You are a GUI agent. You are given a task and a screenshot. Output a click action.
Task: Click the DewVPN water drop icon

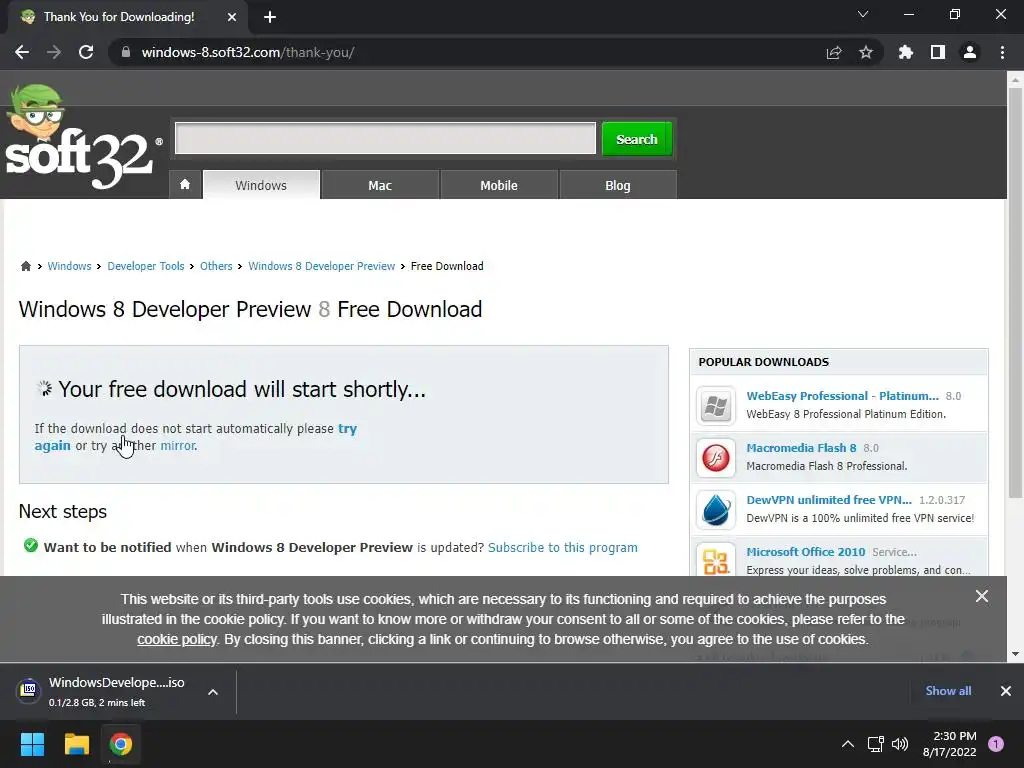click(716, 509)
